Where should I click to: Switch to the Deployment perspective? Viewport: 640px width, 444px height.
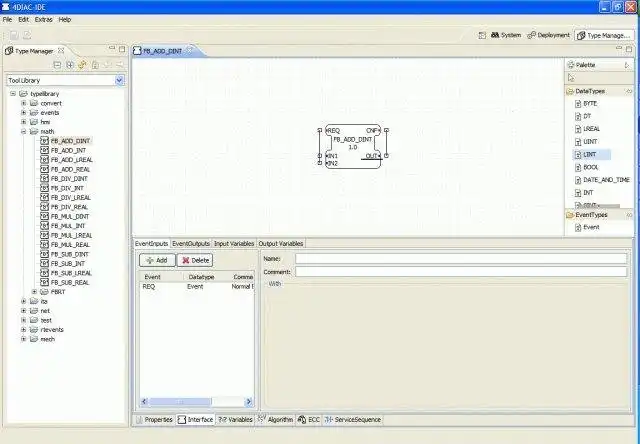[549, 36]
